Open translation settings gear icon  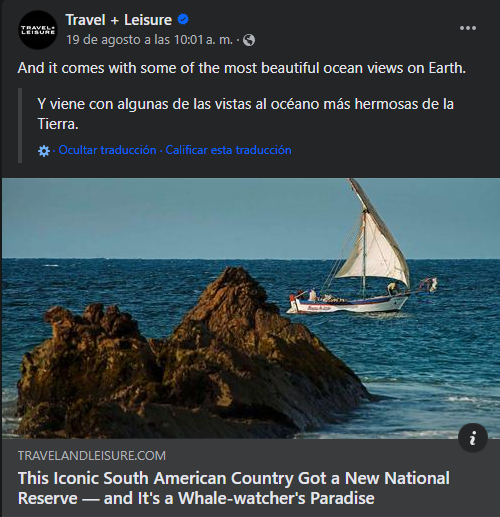point(44,151)
